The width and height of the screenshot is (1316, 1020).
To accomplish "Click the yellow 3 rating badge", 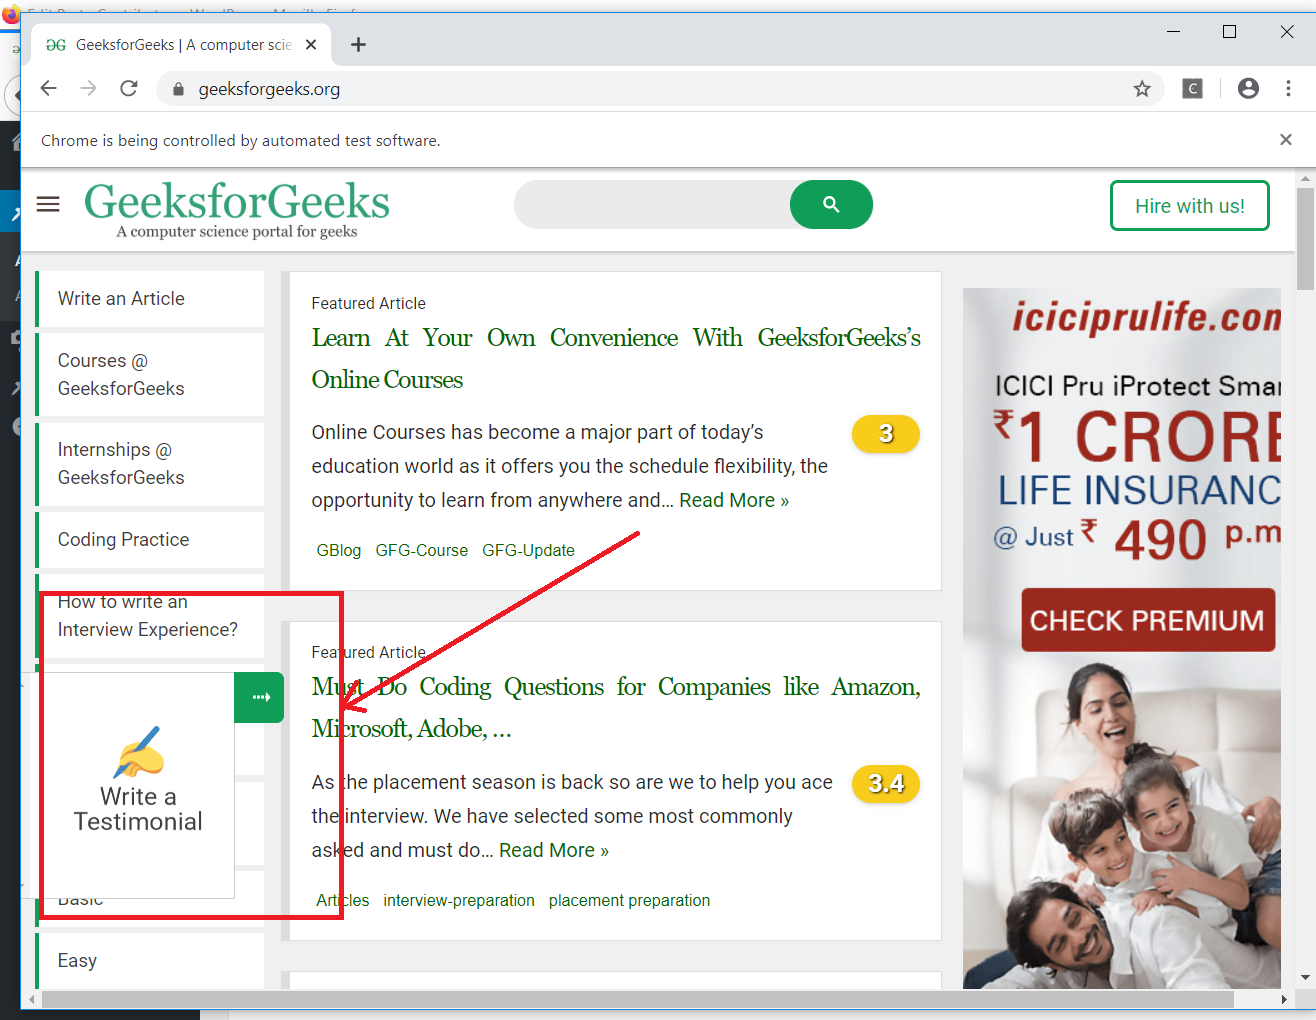I will pyautogui.click(x=886, y=434).
